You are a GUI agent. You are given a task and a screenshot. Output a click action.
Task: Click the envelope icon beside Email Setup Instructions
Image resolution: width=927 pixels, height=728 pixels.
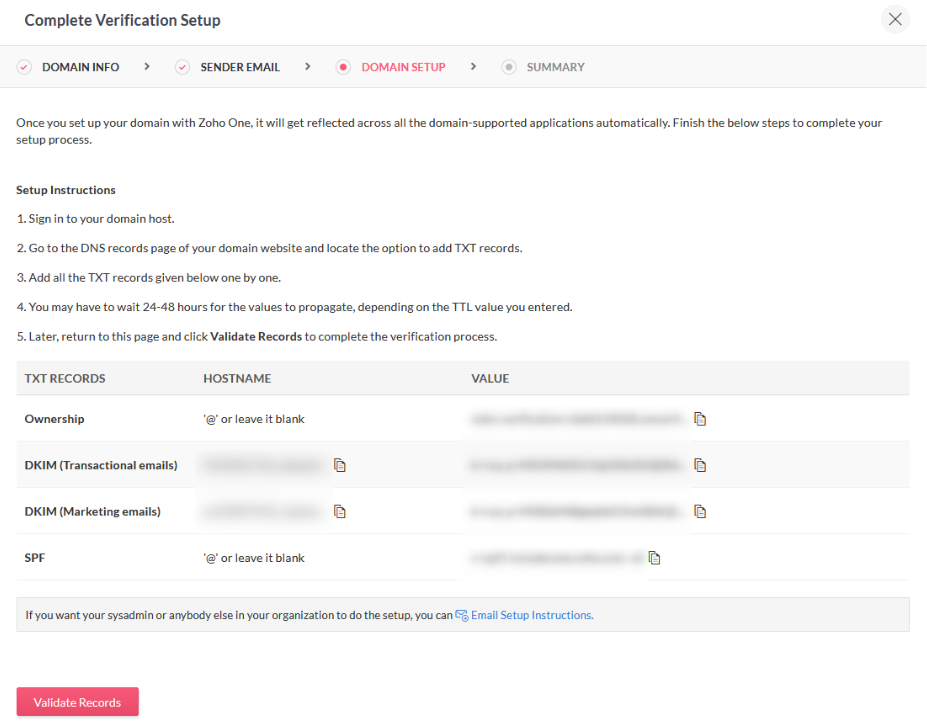point(462,615)
